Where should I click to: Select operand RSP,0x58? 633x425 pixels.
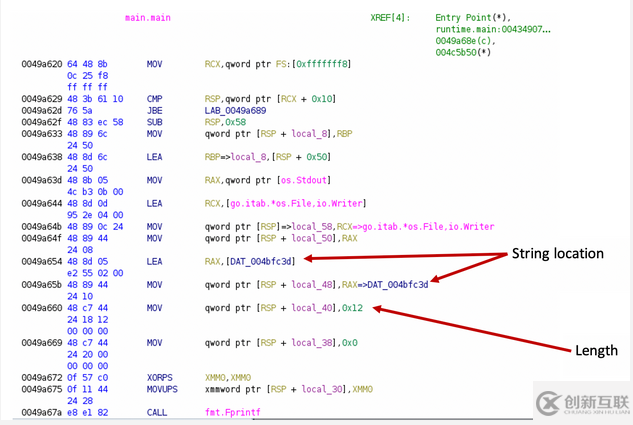(x=225, y=122)
